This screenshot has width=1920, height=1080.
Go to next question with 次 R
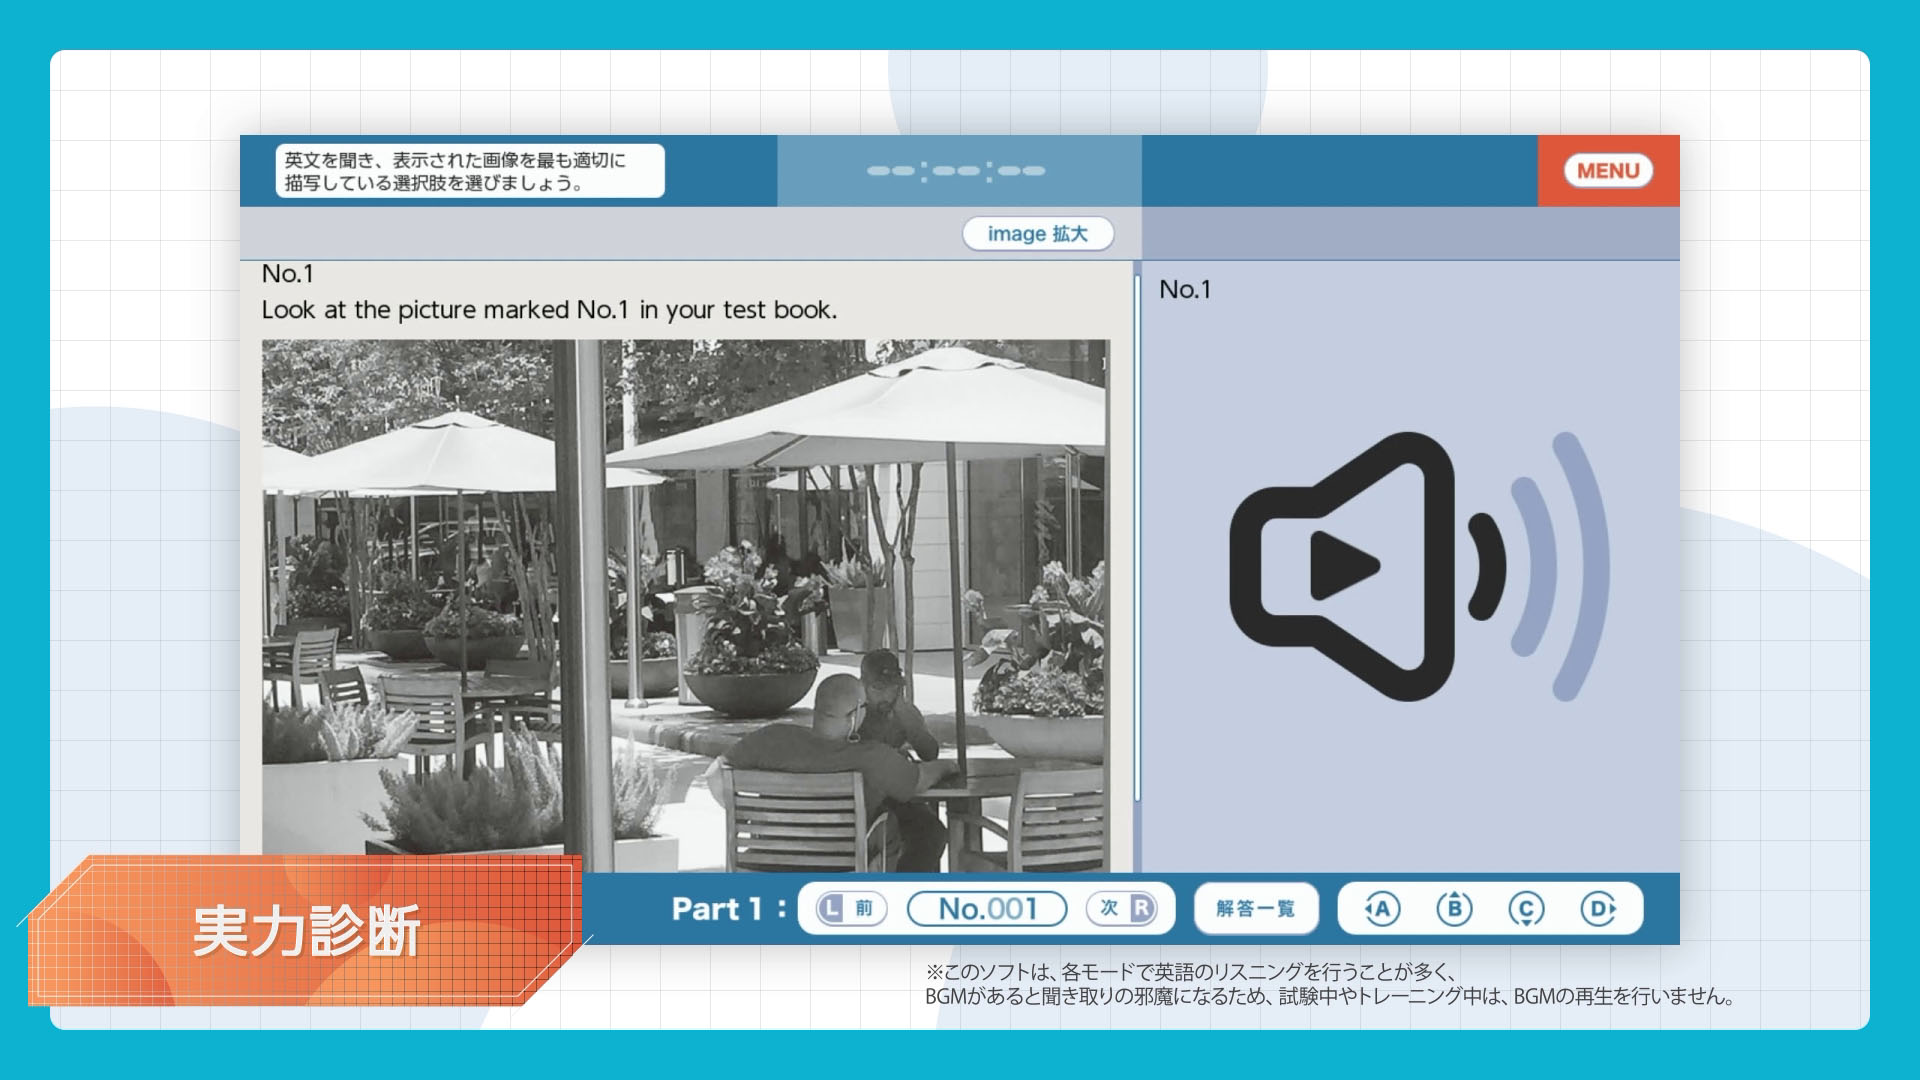click(x=1122, y=909)
